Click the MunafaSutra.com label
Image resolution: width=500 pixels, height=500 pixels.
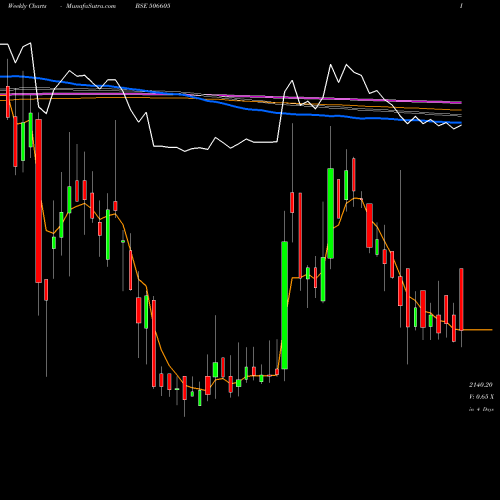click(91, 6)
